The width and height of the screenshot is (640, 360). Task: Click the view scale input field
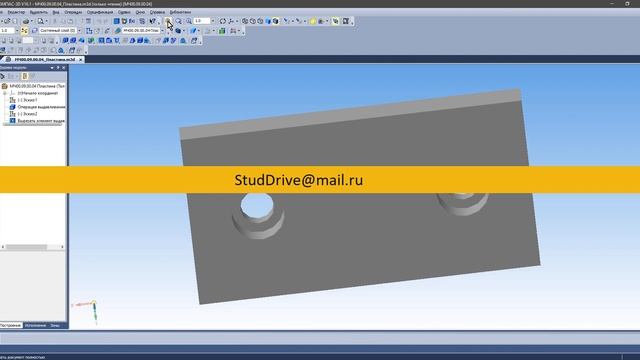point(202,21)
